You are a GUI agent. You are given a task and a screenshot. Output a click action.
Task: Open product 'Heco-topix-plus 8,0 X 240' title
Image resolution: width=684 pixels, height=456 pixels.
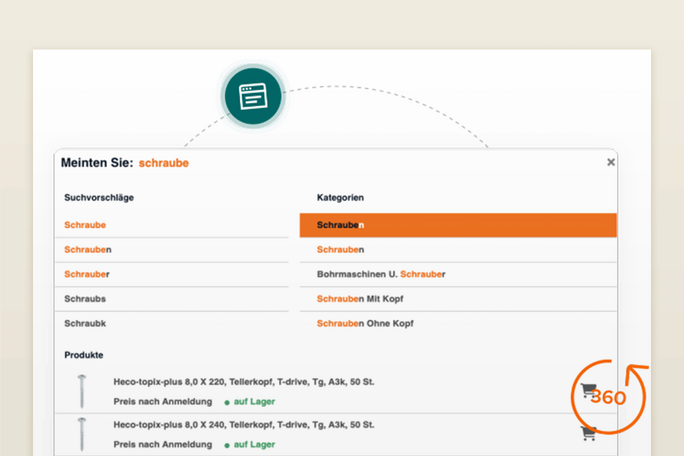244,425
